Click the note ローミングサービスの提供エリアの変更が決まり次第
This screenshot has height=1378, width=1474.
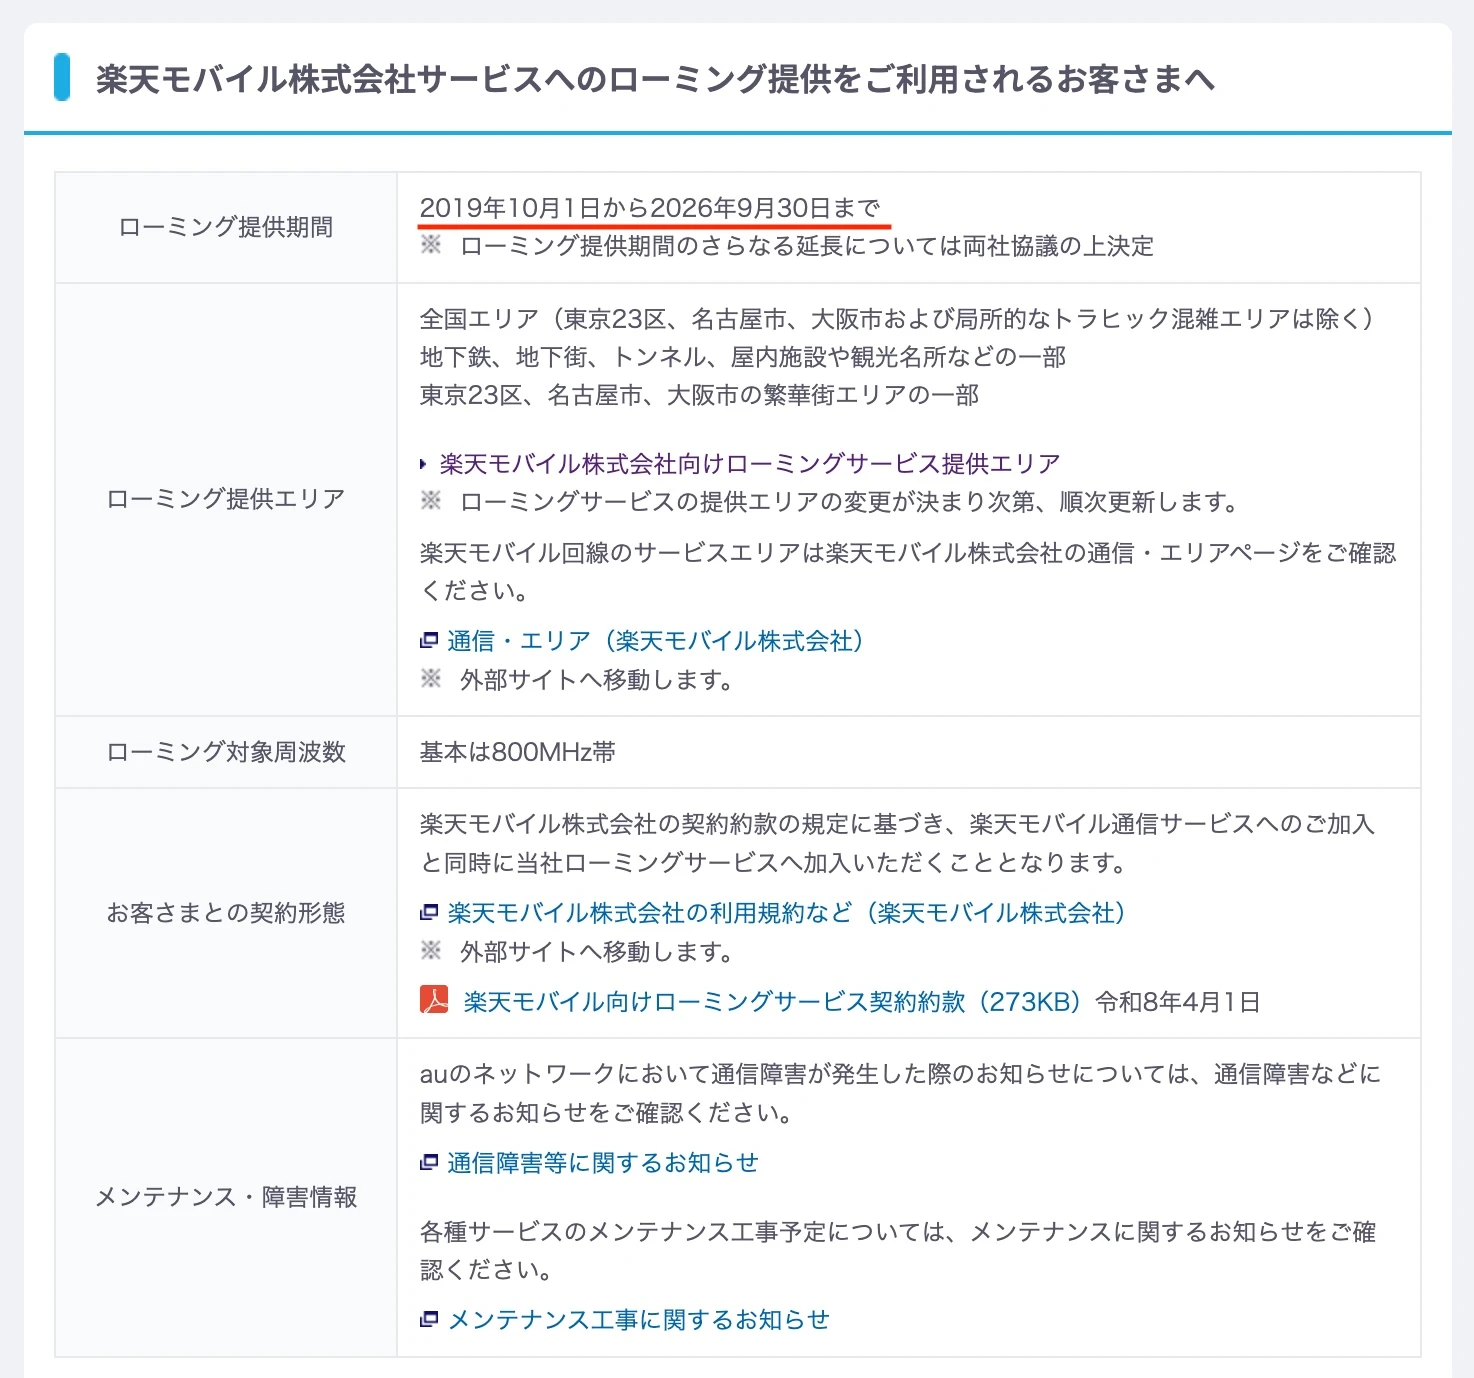click(849, 502)
